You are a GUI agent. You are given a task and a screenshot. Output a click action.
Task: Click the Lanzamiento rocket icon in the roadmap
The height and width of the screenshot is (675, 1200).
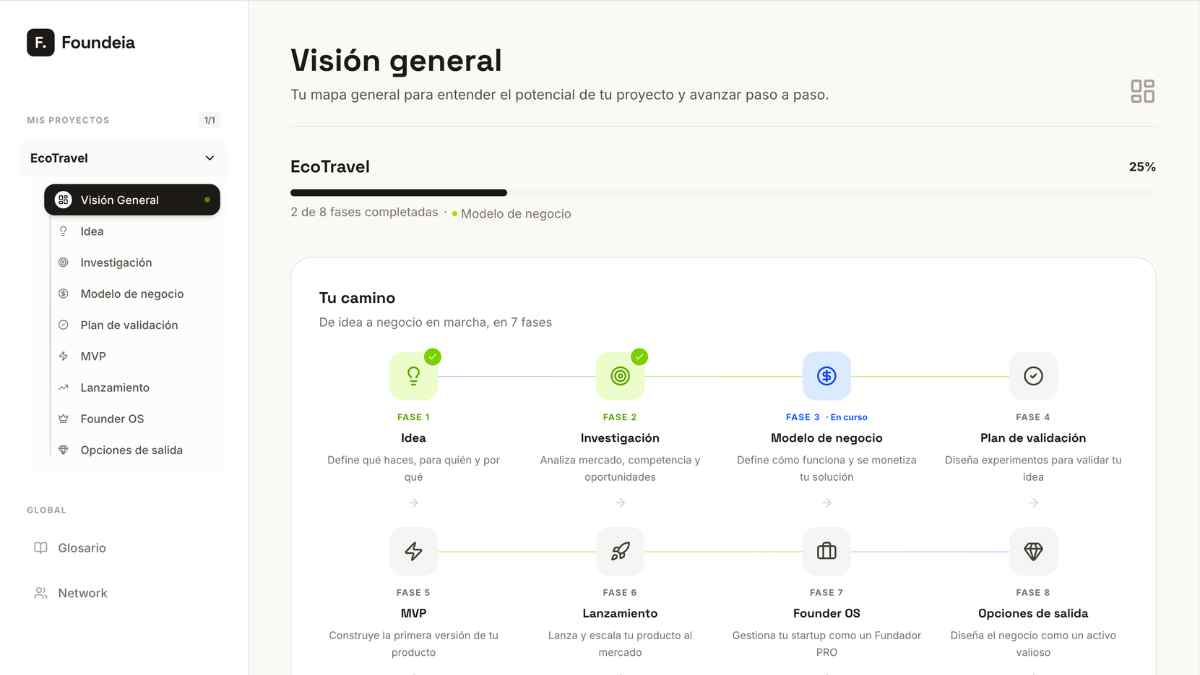(620, 551)
